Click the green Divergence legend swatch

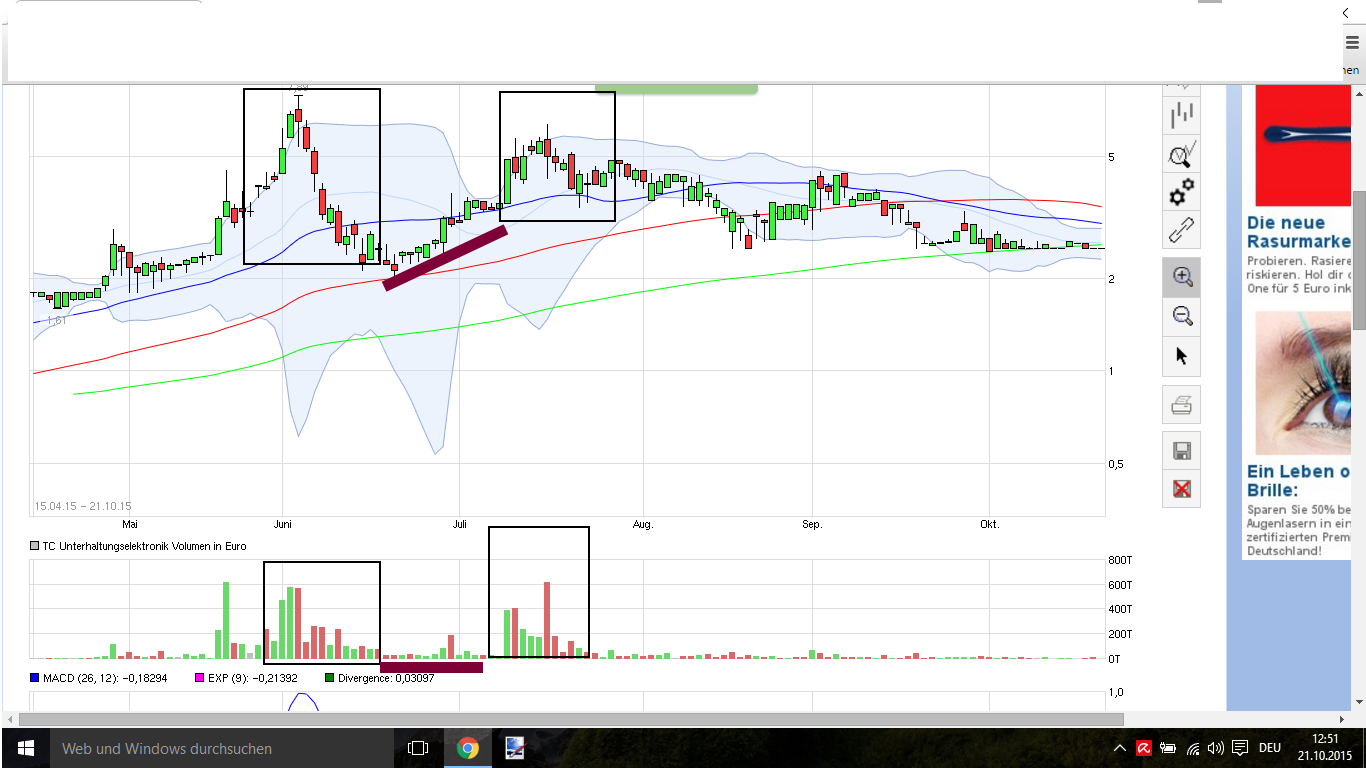pyautogui.click(x=329, y=678)
